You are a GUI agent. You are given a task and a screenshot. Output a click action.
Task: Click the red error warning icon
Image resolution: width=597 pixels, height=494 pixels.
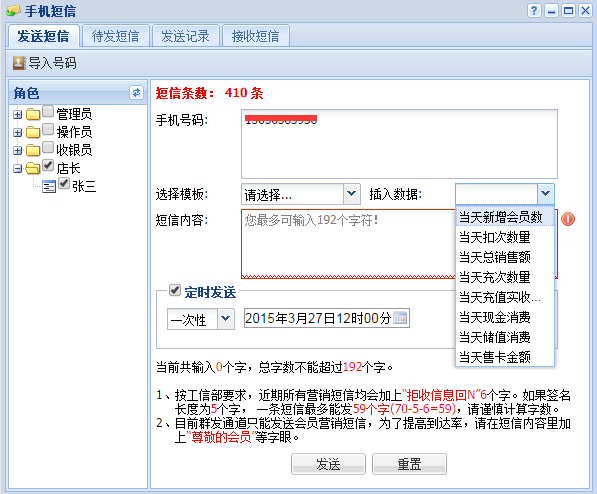tap(568, 219)
